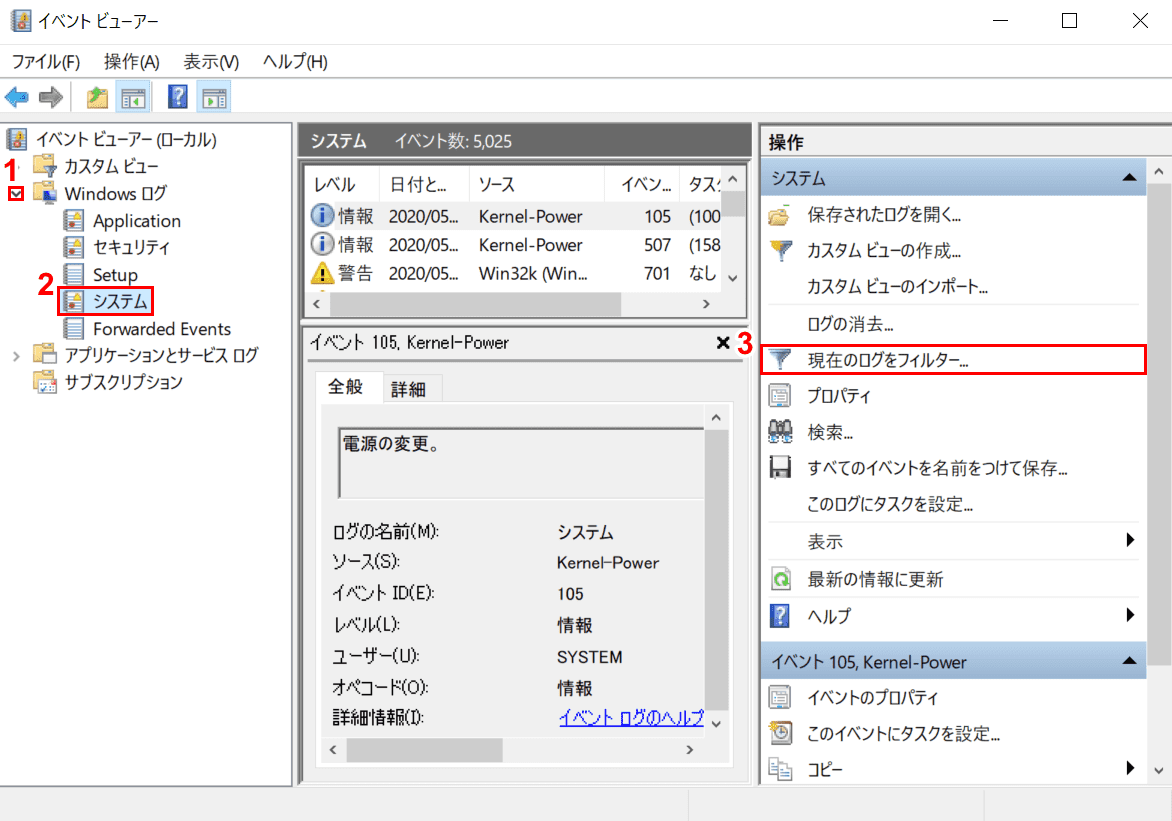Open the 操作(A) menu

pos(132,61)
